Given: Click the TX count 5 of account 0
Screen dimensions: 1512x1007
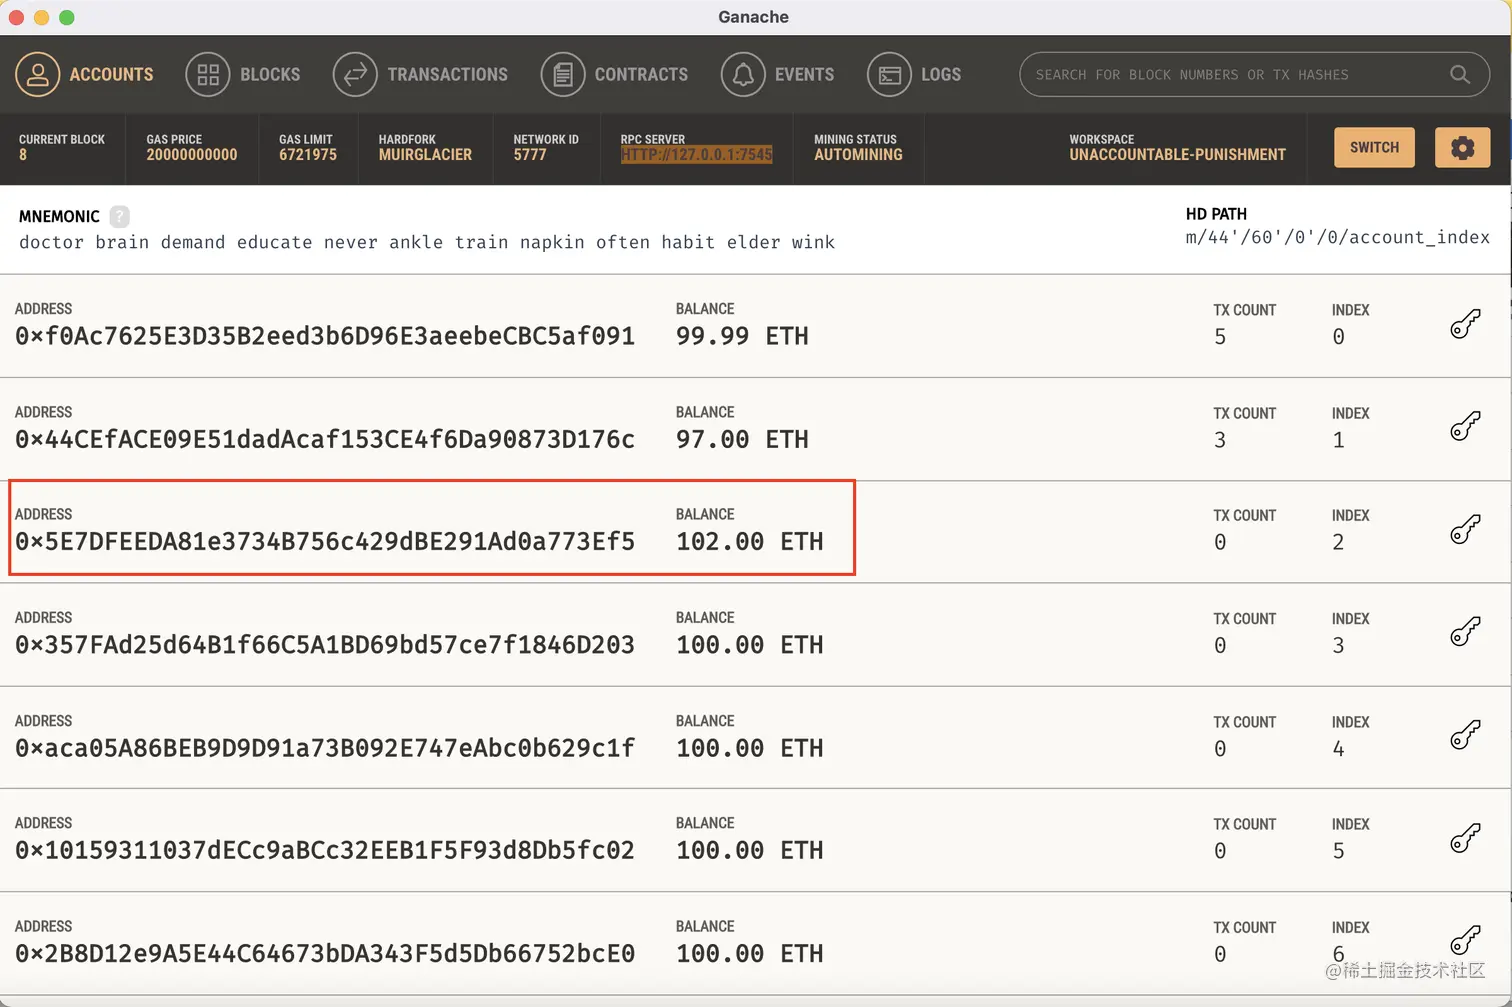Looking at the screenshot, I should click(x=1220, y=337).
